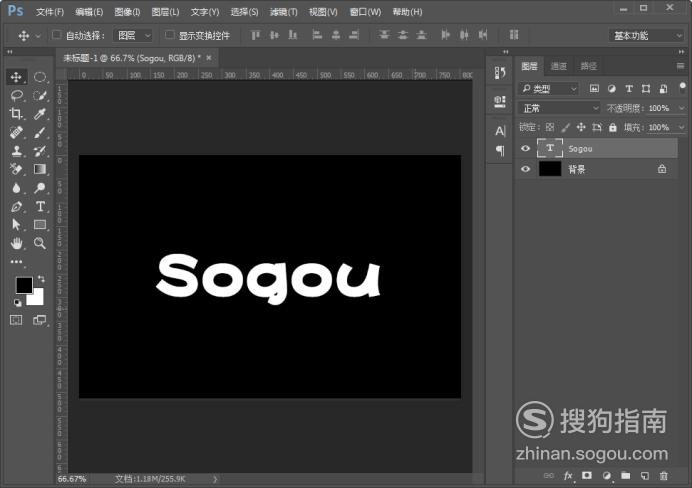Pick the Clone Stamp tool
The height and width of the screenshot is (488, 692).
click(16, 151)
